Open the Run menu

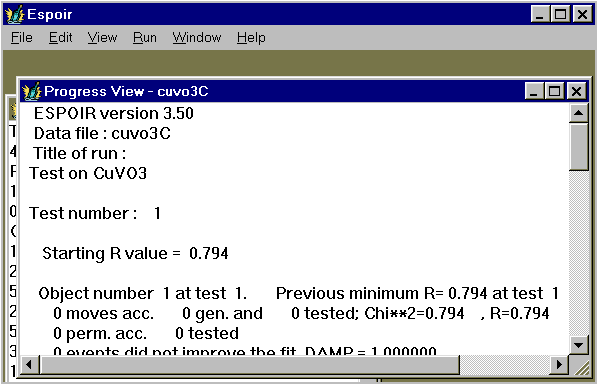pos(145,38)
